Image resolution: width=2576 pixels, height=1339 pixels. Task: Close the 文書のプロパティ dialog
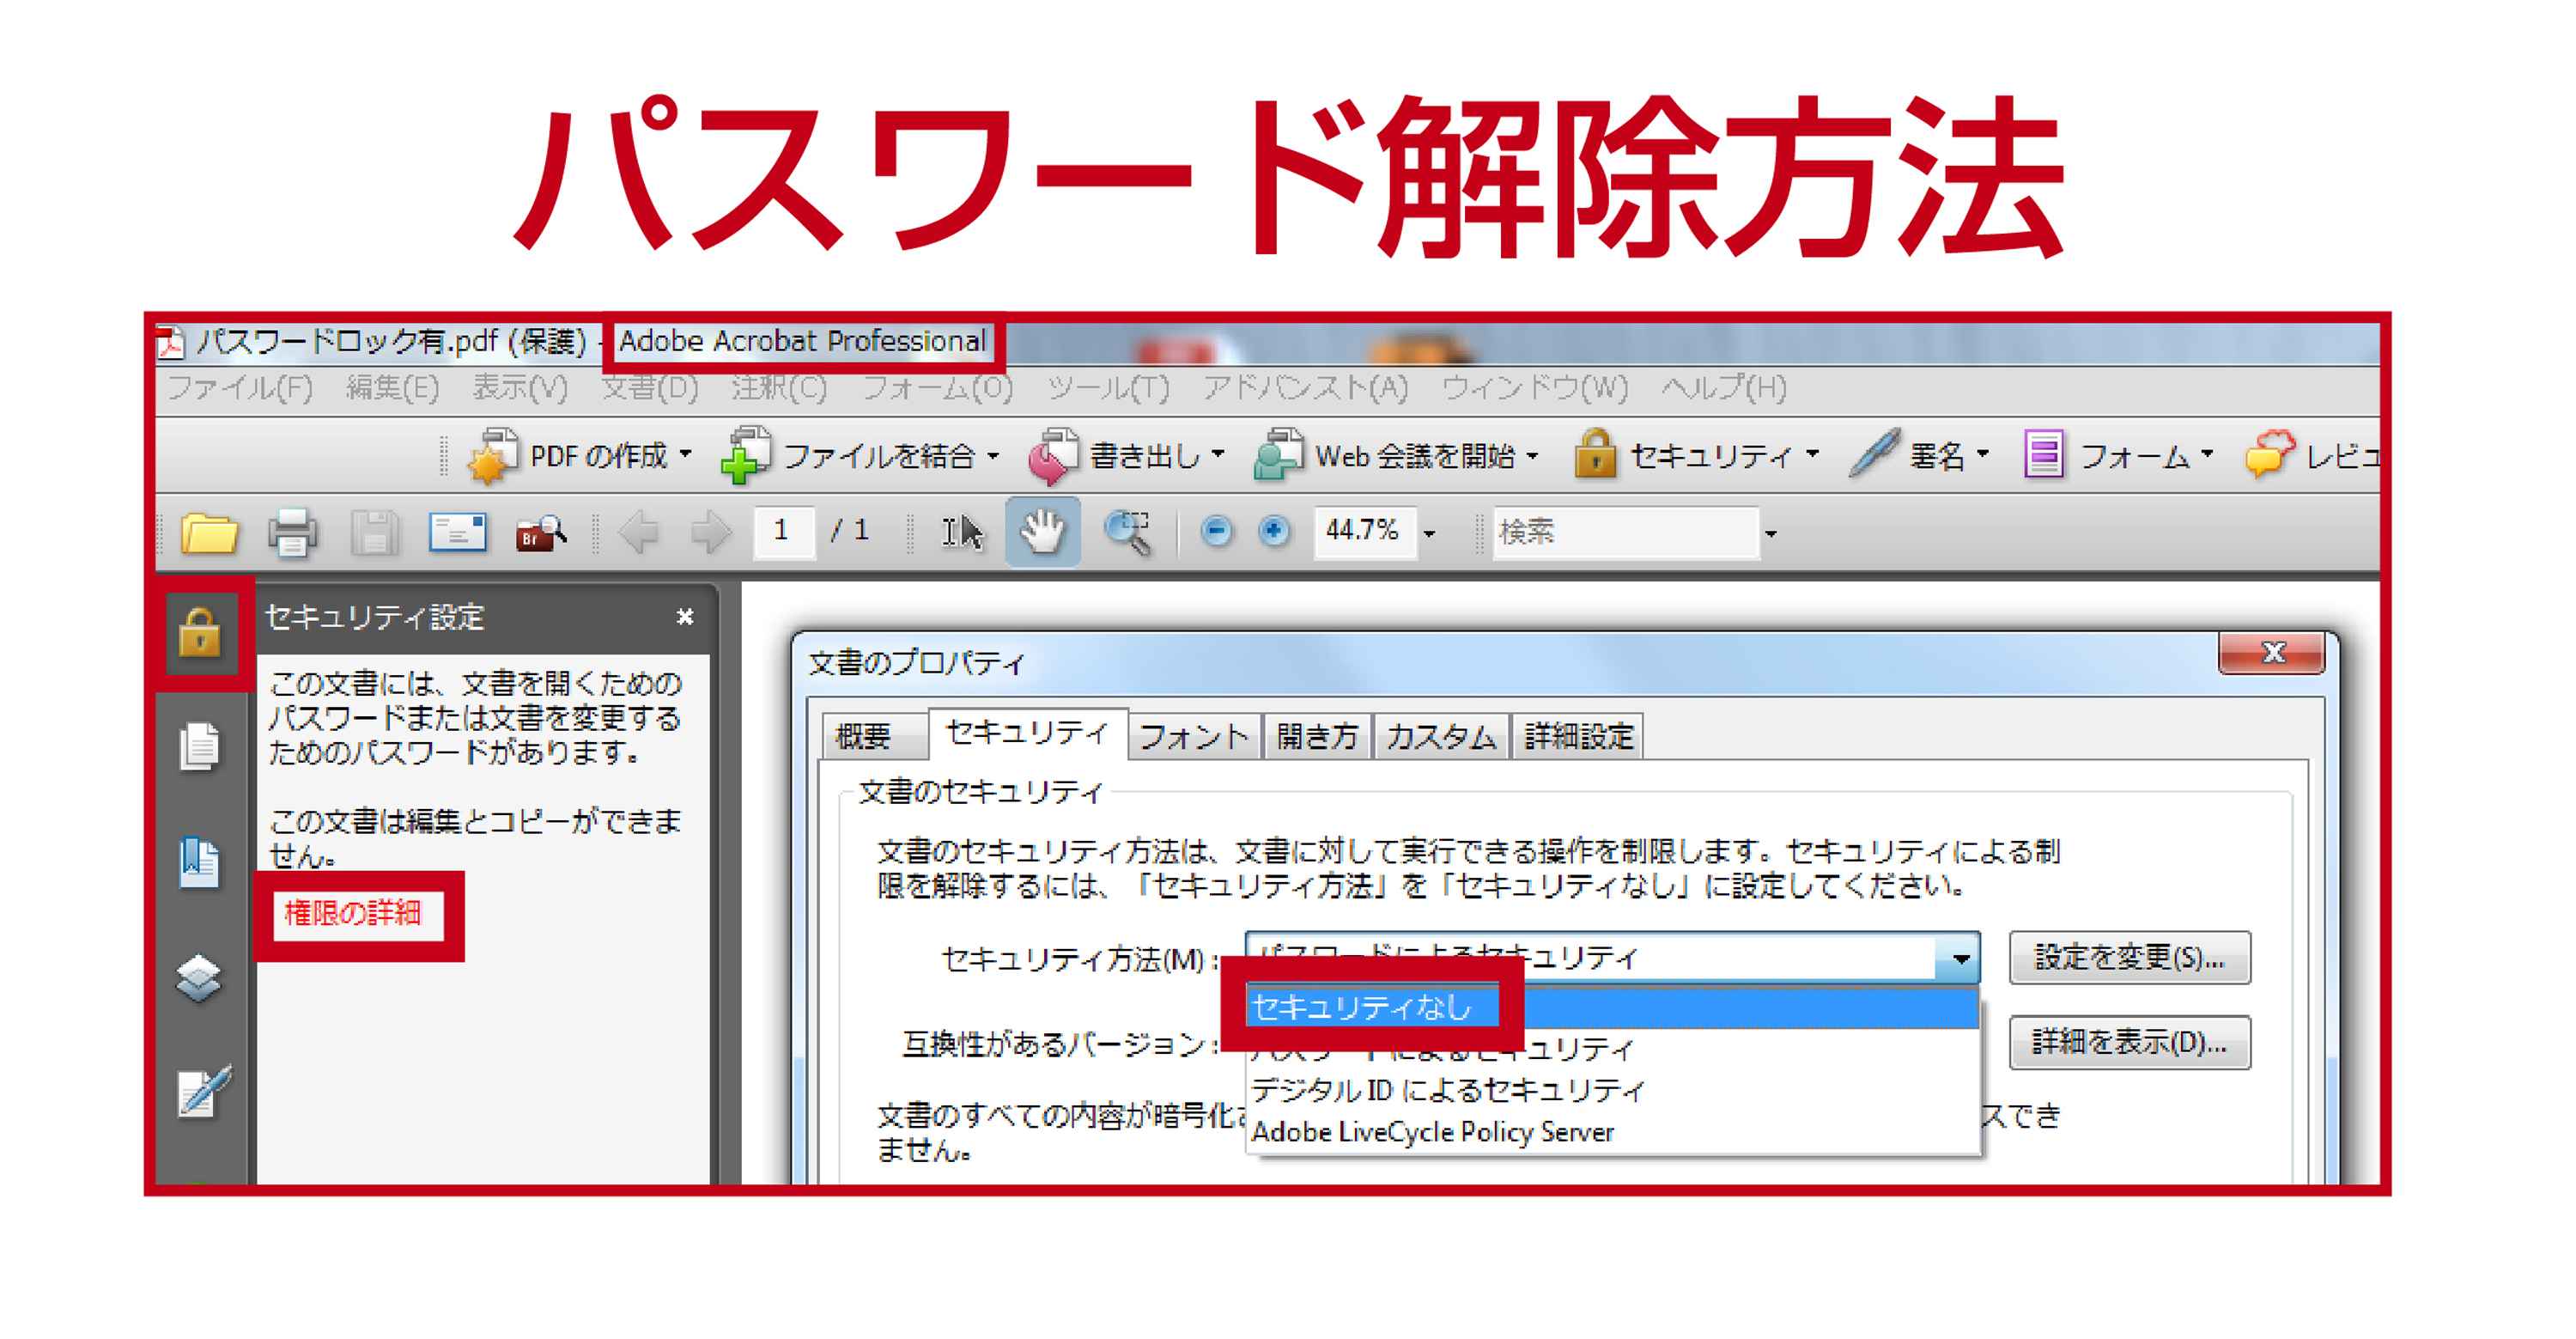(2272, 654)
